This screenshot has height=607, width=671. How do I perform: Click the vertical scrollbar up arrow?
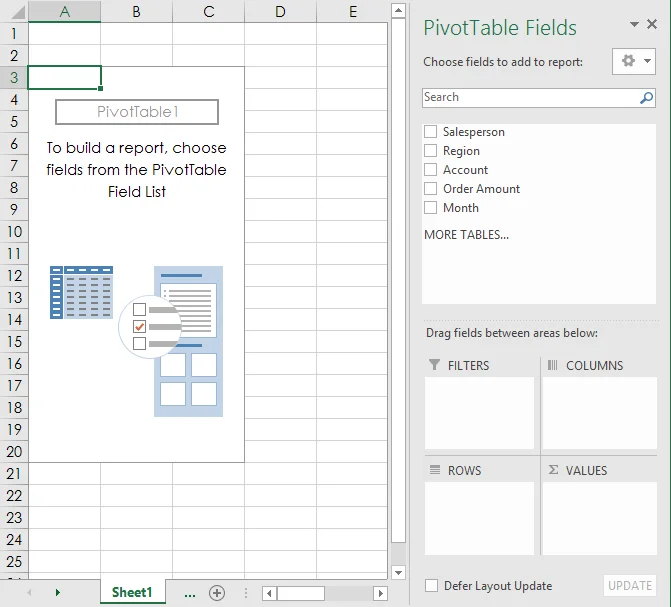click(x=398, y=10)
